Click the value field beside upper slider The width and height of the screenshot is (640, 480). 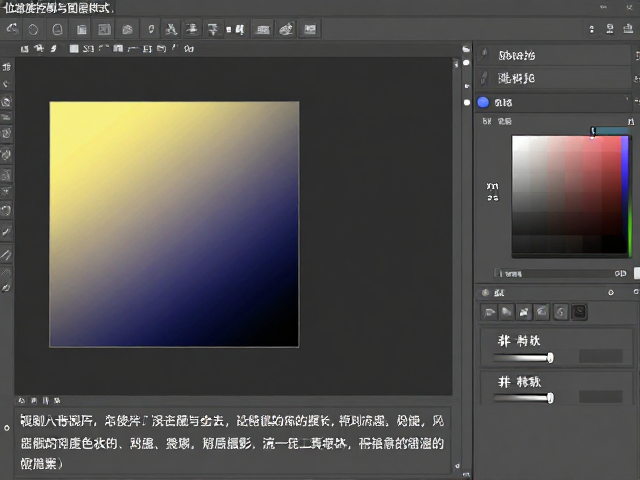coord(600,356)
